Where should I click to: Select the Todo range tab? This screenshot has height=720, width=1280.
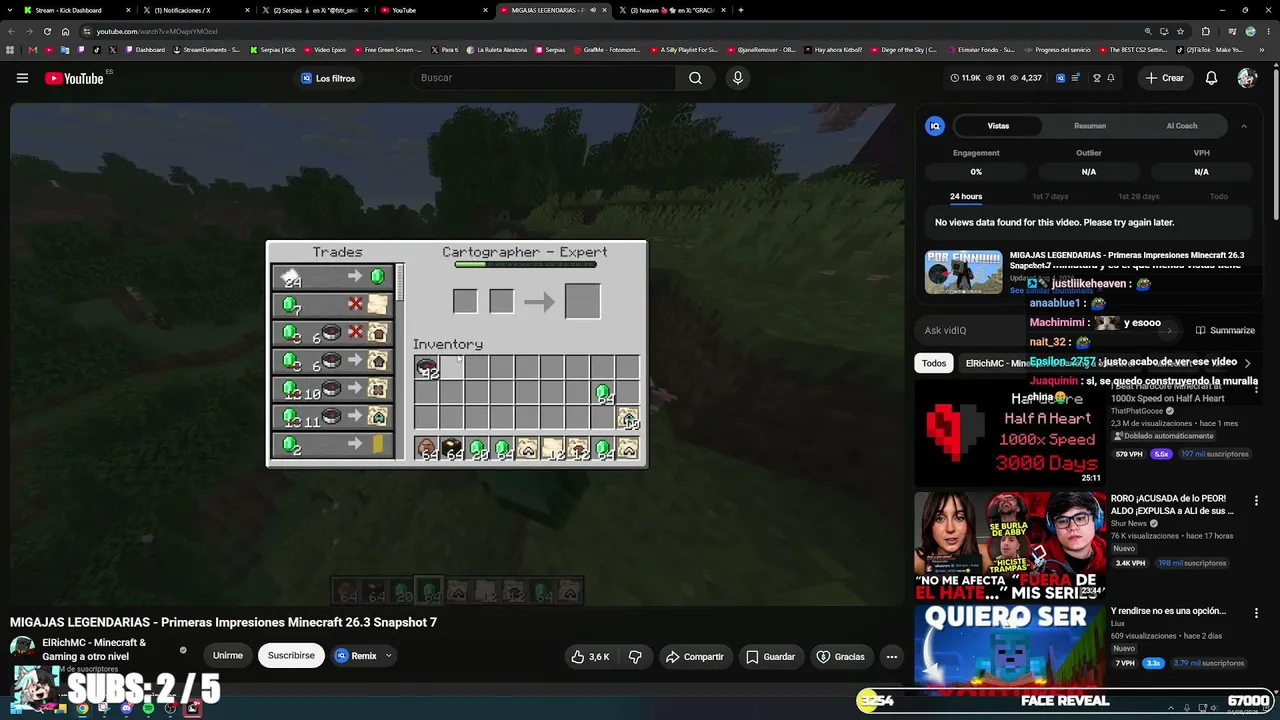pyautogui.click(x=1218, y=197)
